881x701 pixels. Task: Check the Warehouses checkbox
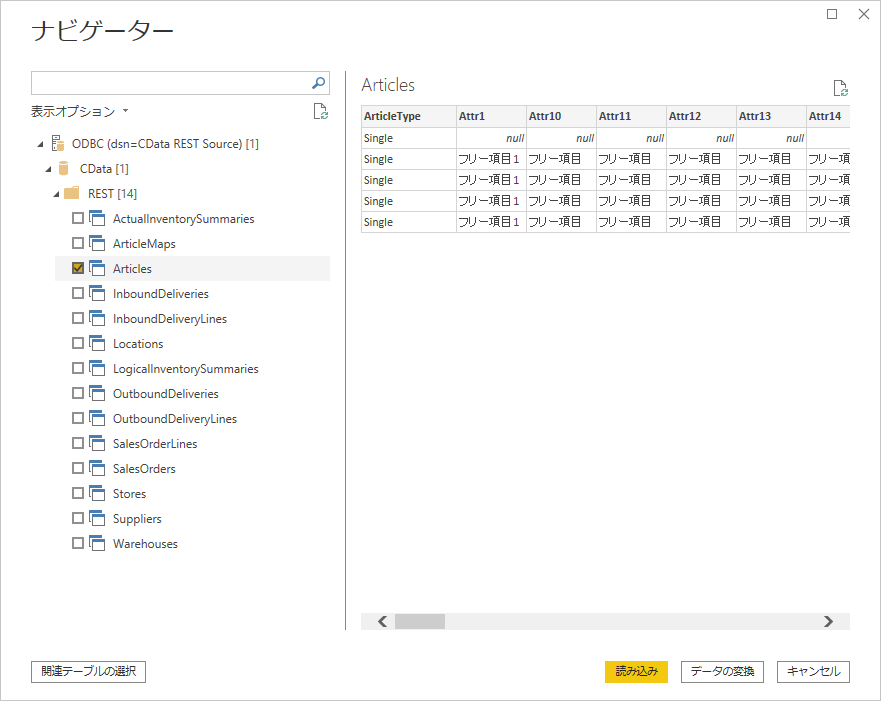pyautogui.click(x=78, y=543)
